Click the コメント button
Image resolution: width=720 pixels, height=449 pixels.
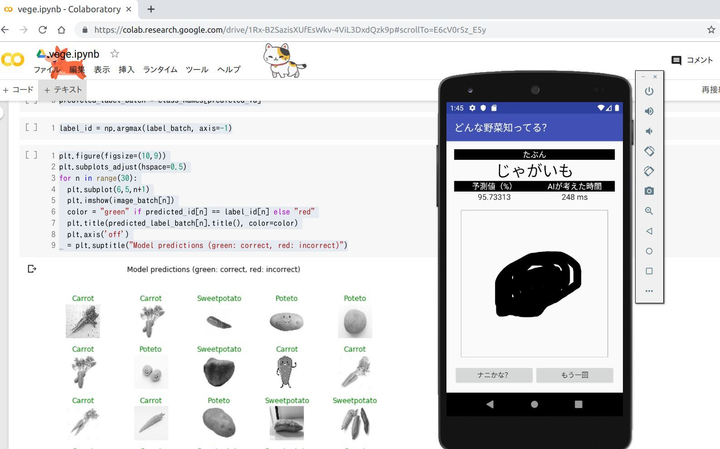tap(692, 60)
